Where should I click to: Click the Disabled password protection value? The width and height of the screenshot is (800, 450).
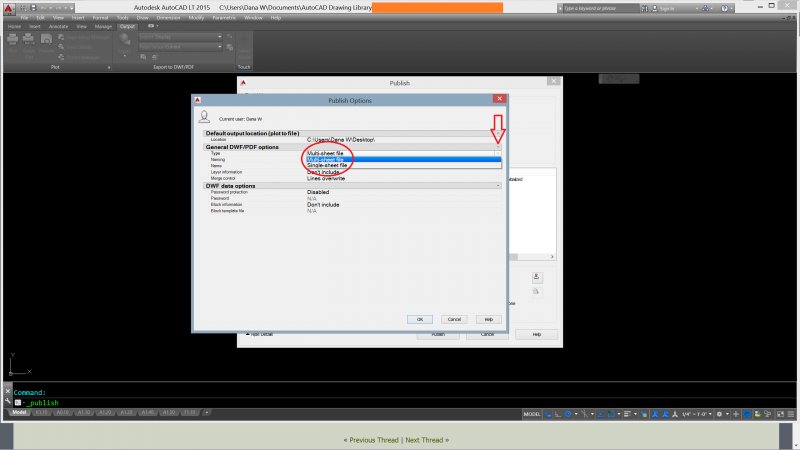click(318, 192)
